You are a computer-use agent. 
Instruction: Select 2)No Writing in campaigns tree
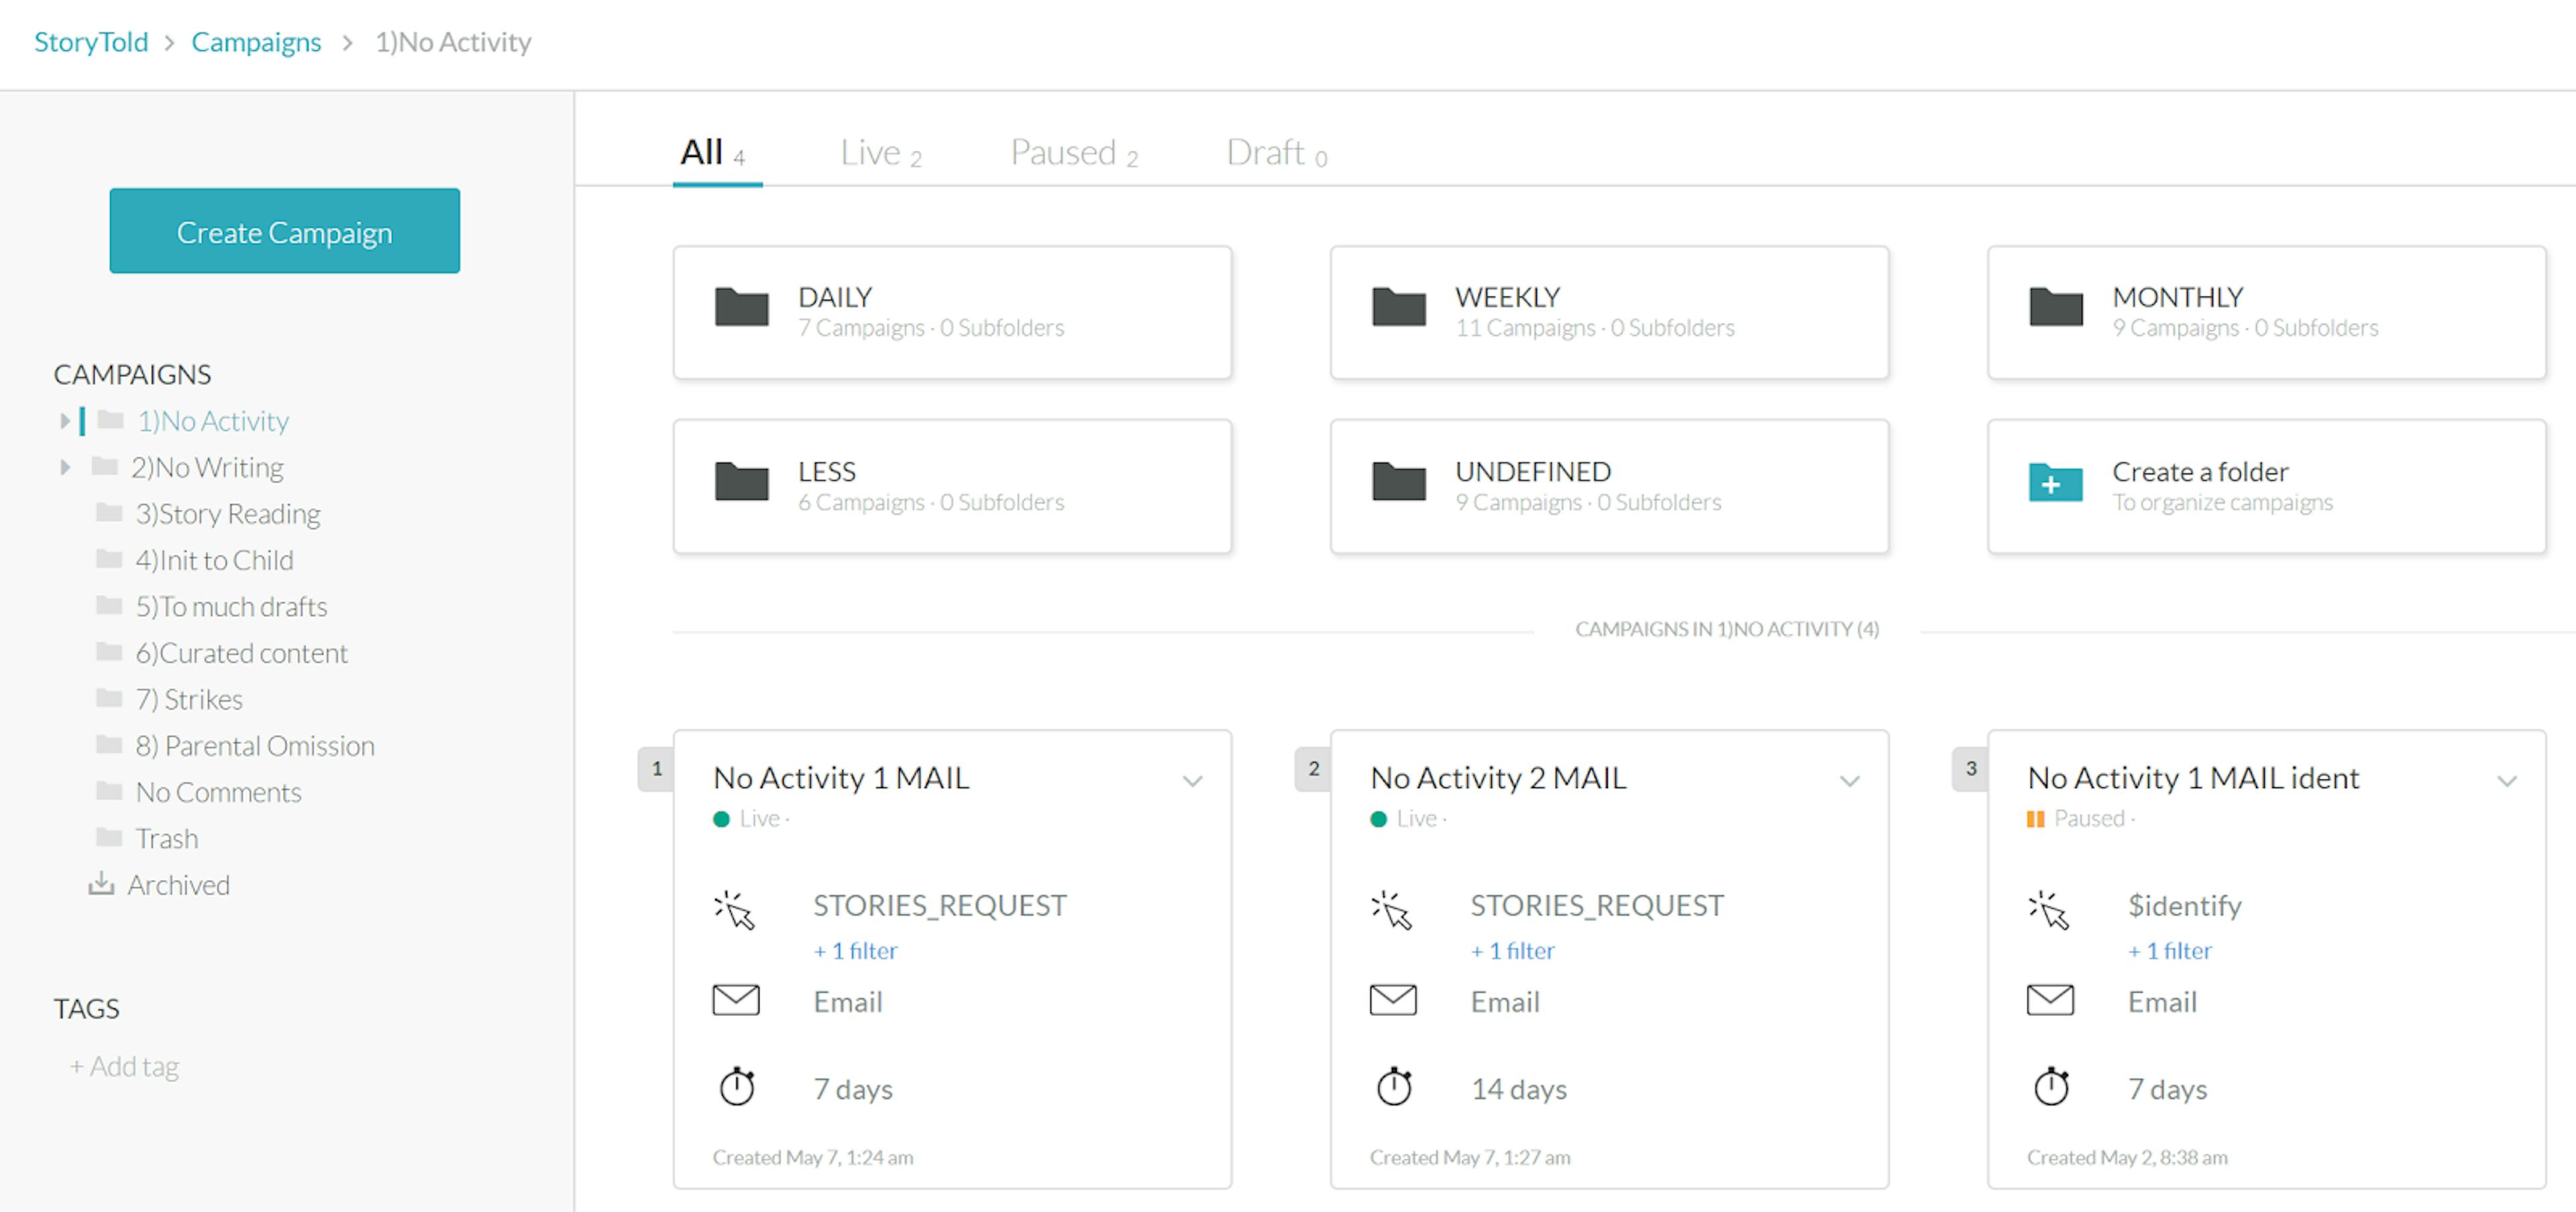[207, 467]
